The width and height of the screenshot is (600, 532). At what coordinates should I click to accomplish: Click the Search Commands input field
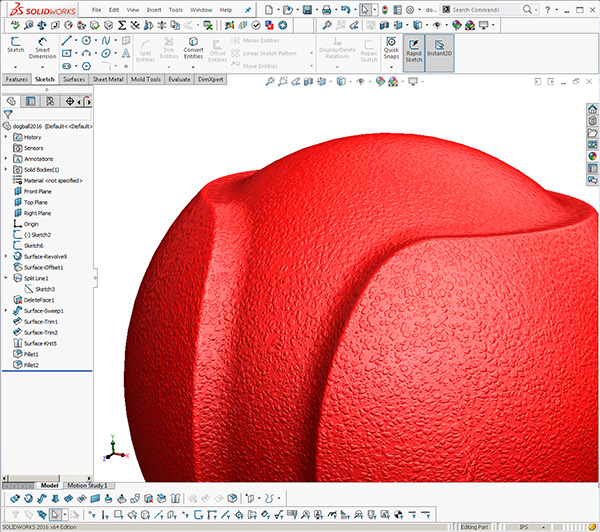click(x=483, y=9)
